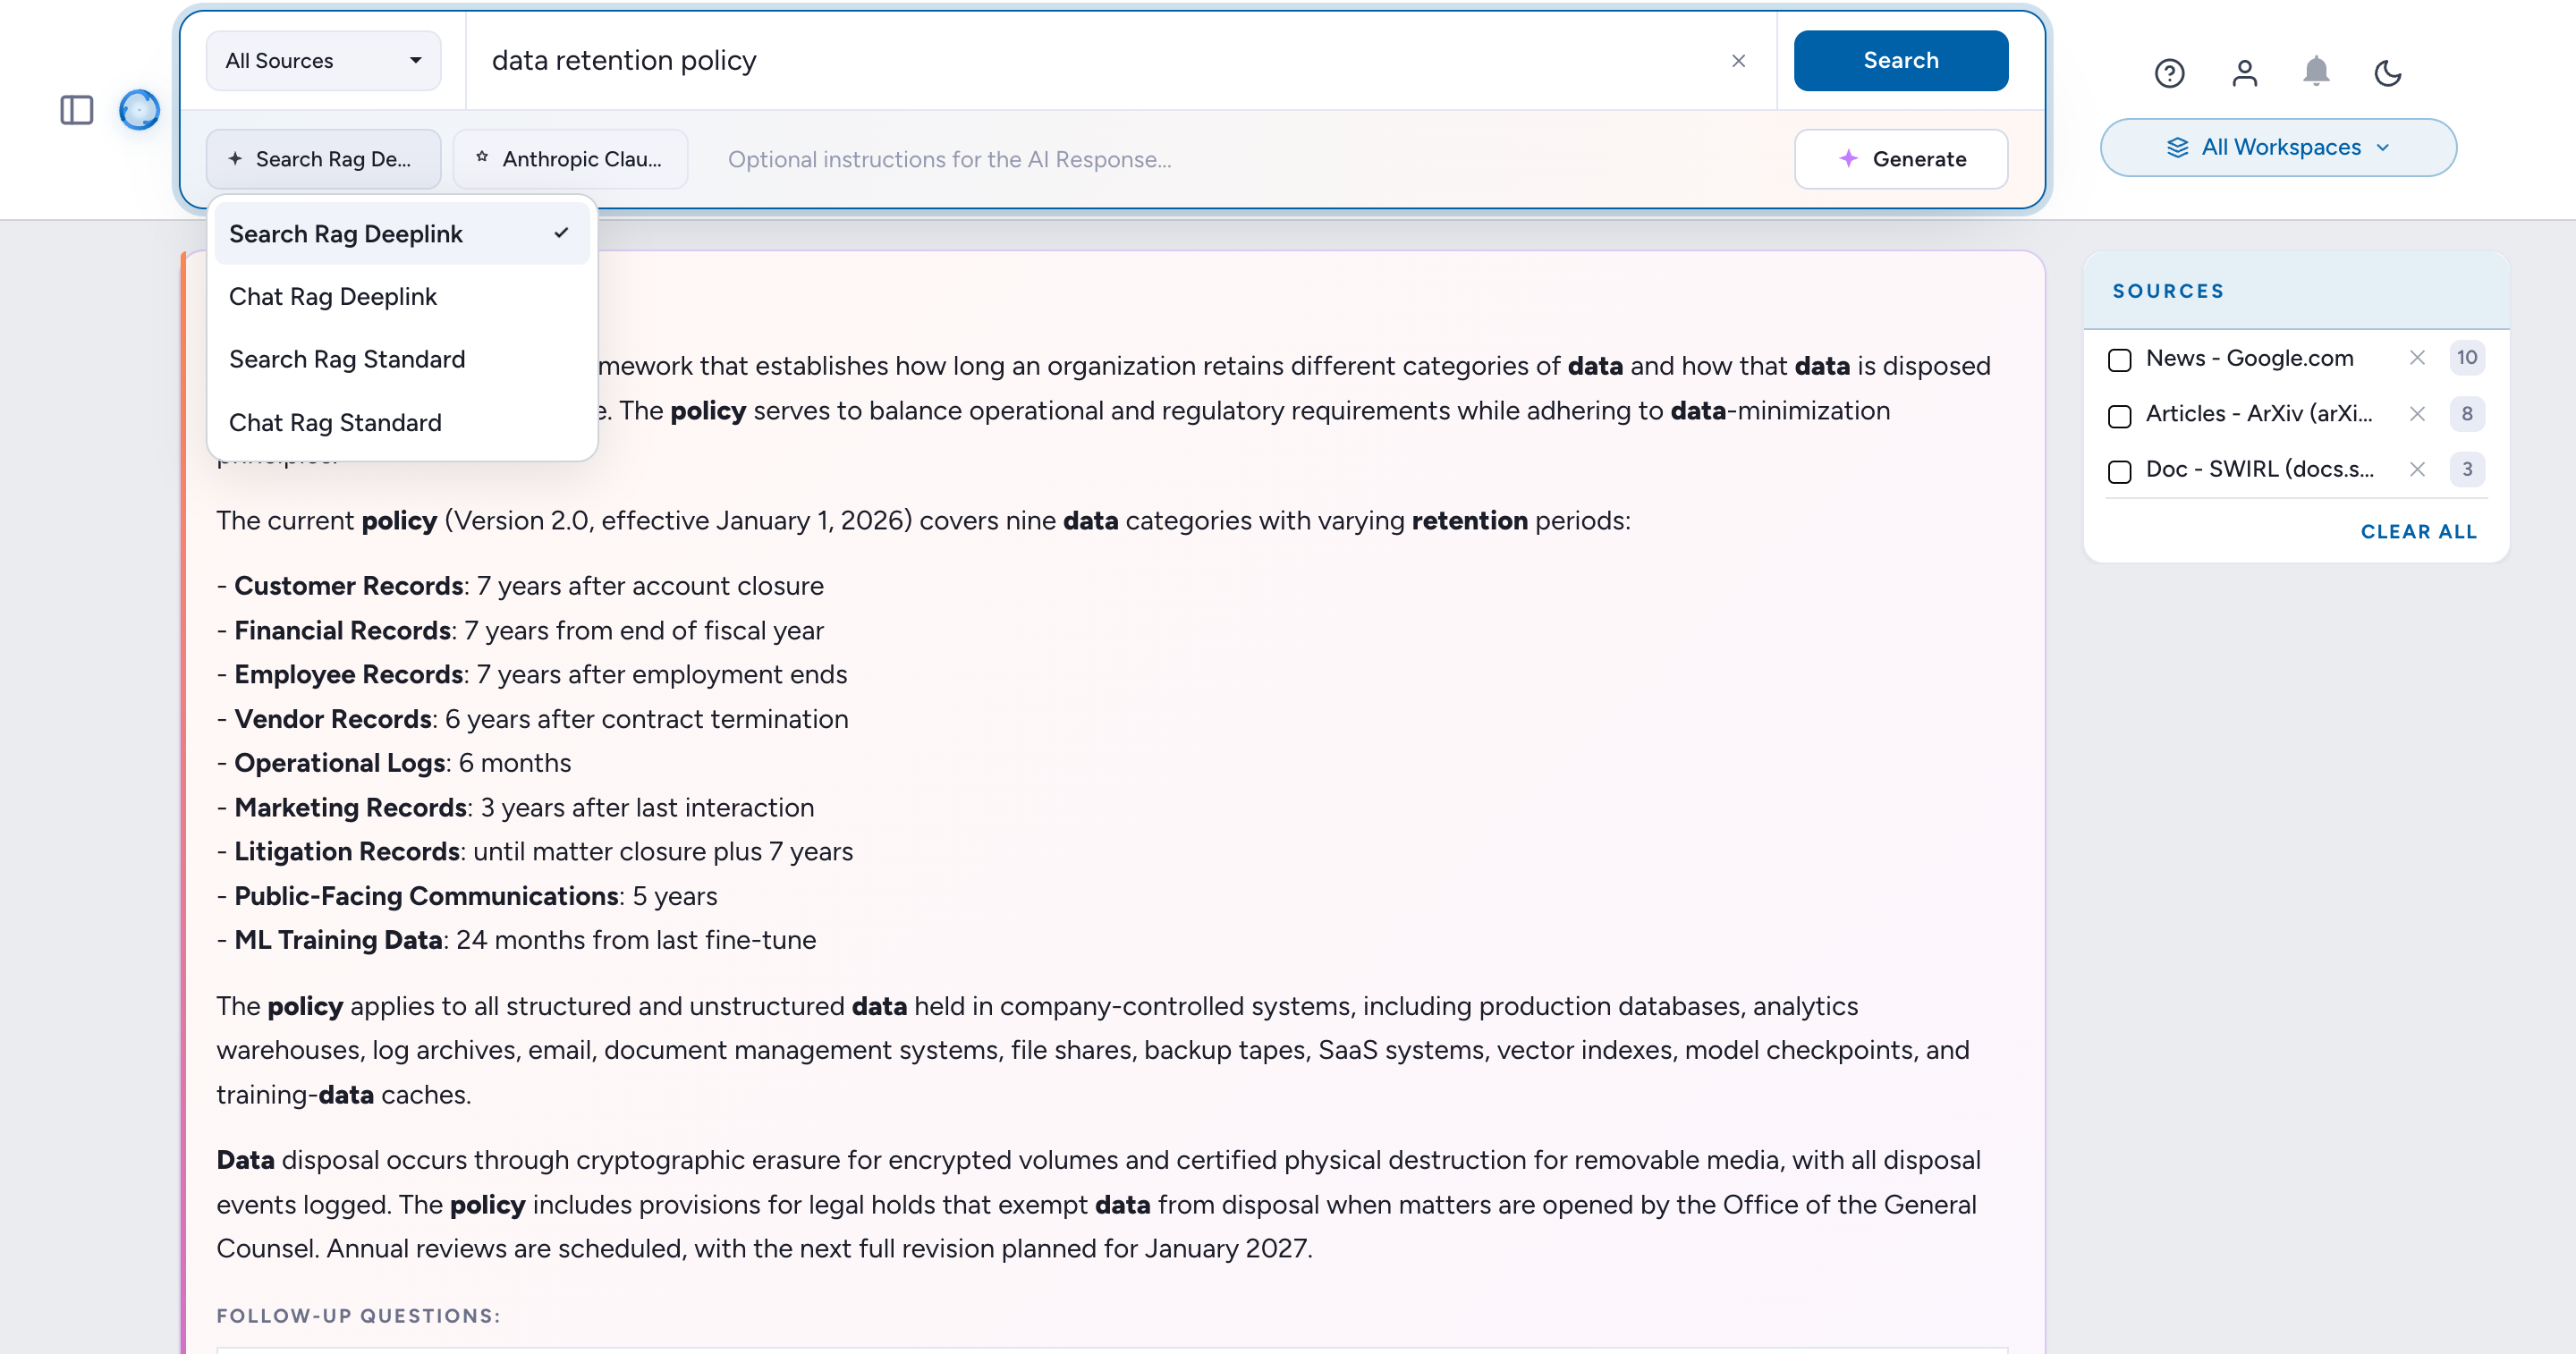This screenshot has width=2576, height=1354.
Task: Remove the News - Google.com source
Action: (x=2417, y=358)
